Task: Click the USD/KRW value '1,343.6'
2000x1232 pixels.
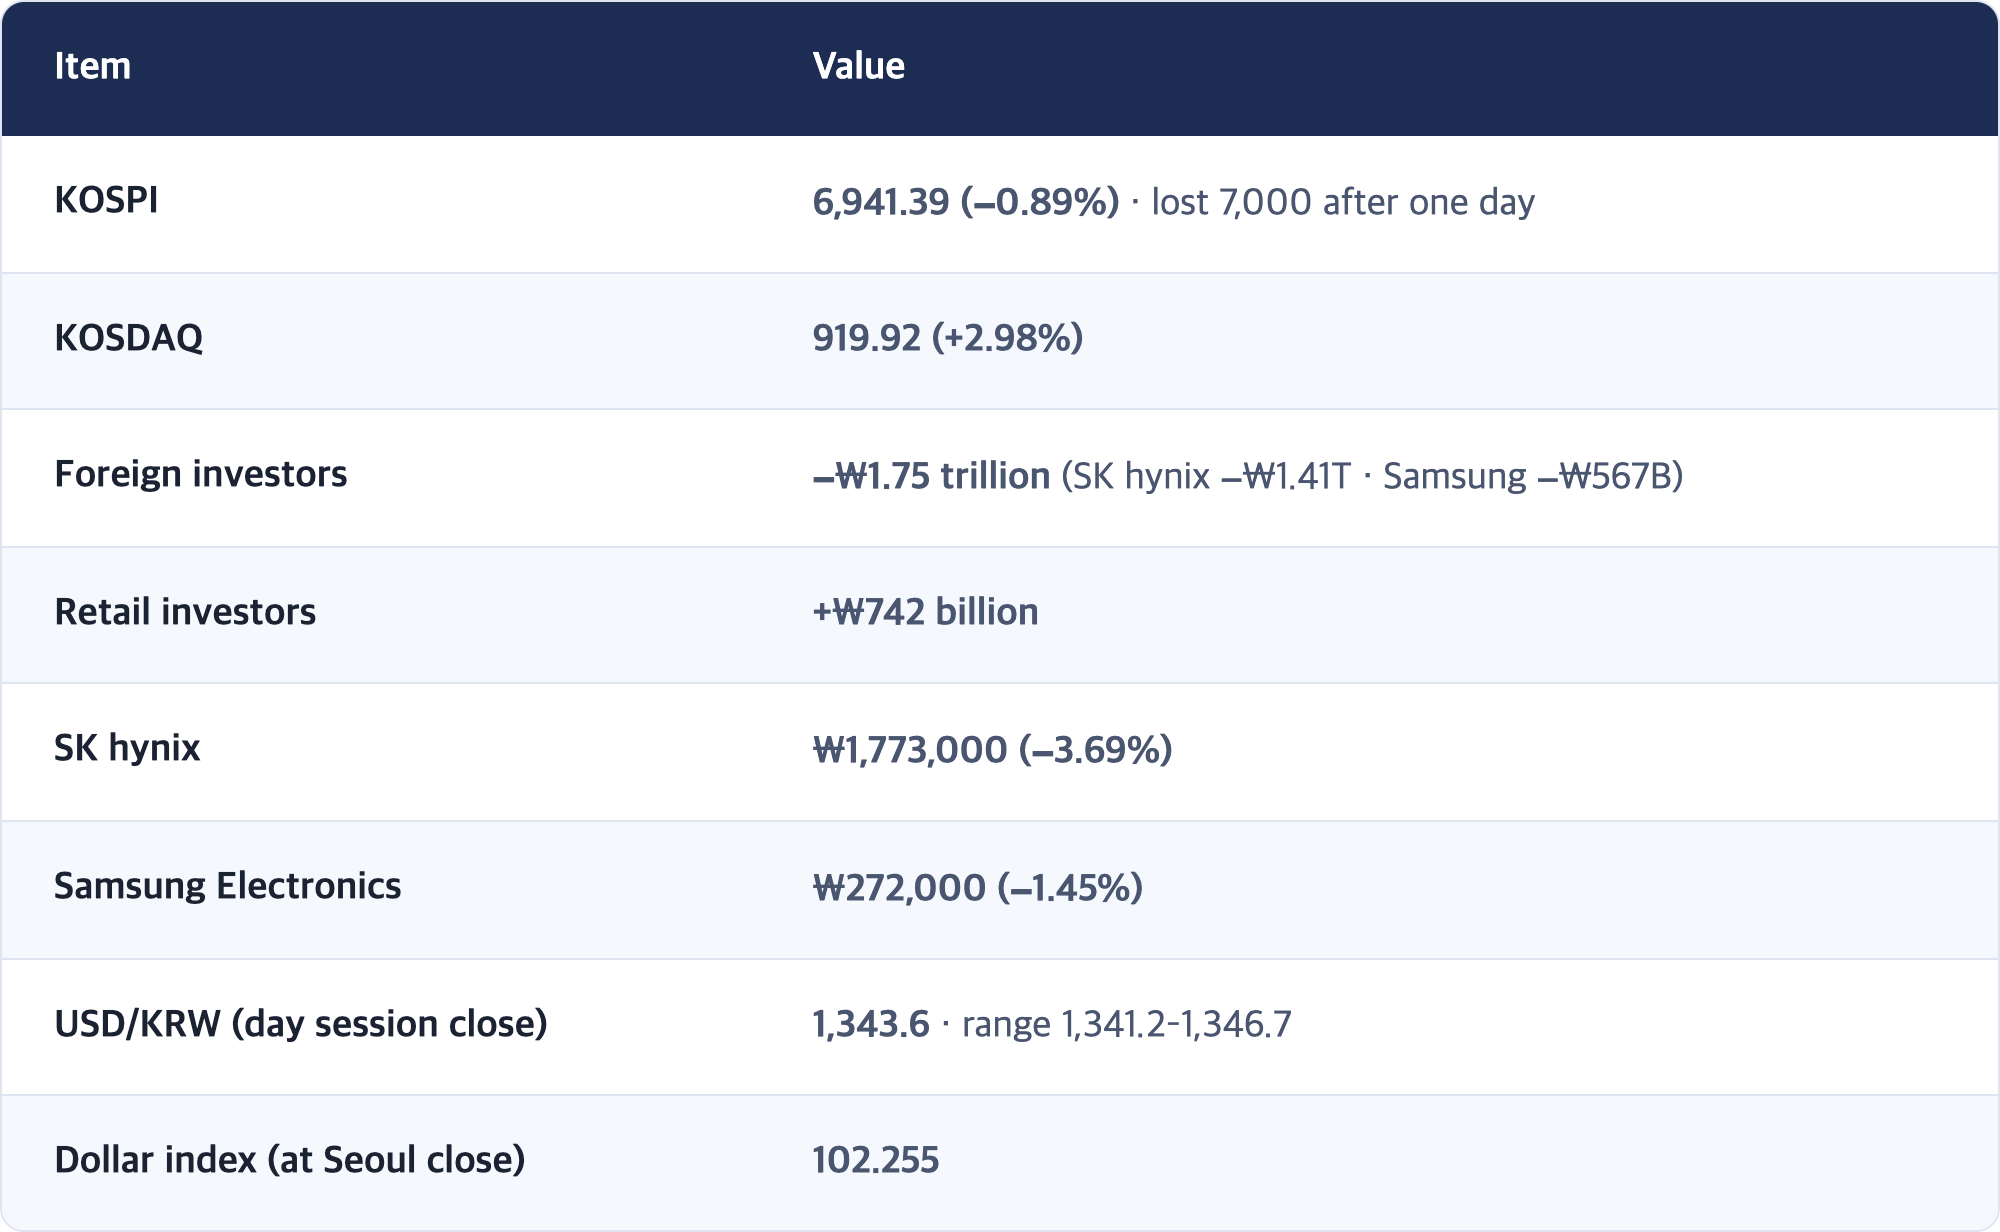Action: tap(871, 1025)
